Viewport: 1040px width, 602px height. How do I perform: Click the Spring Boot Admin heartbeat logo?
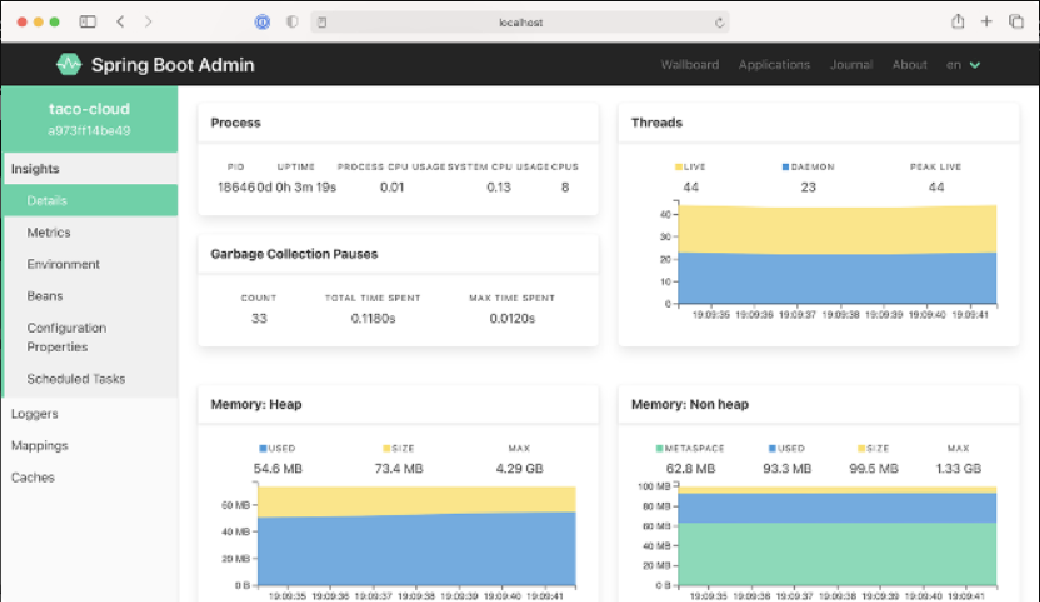coord(68,64)
